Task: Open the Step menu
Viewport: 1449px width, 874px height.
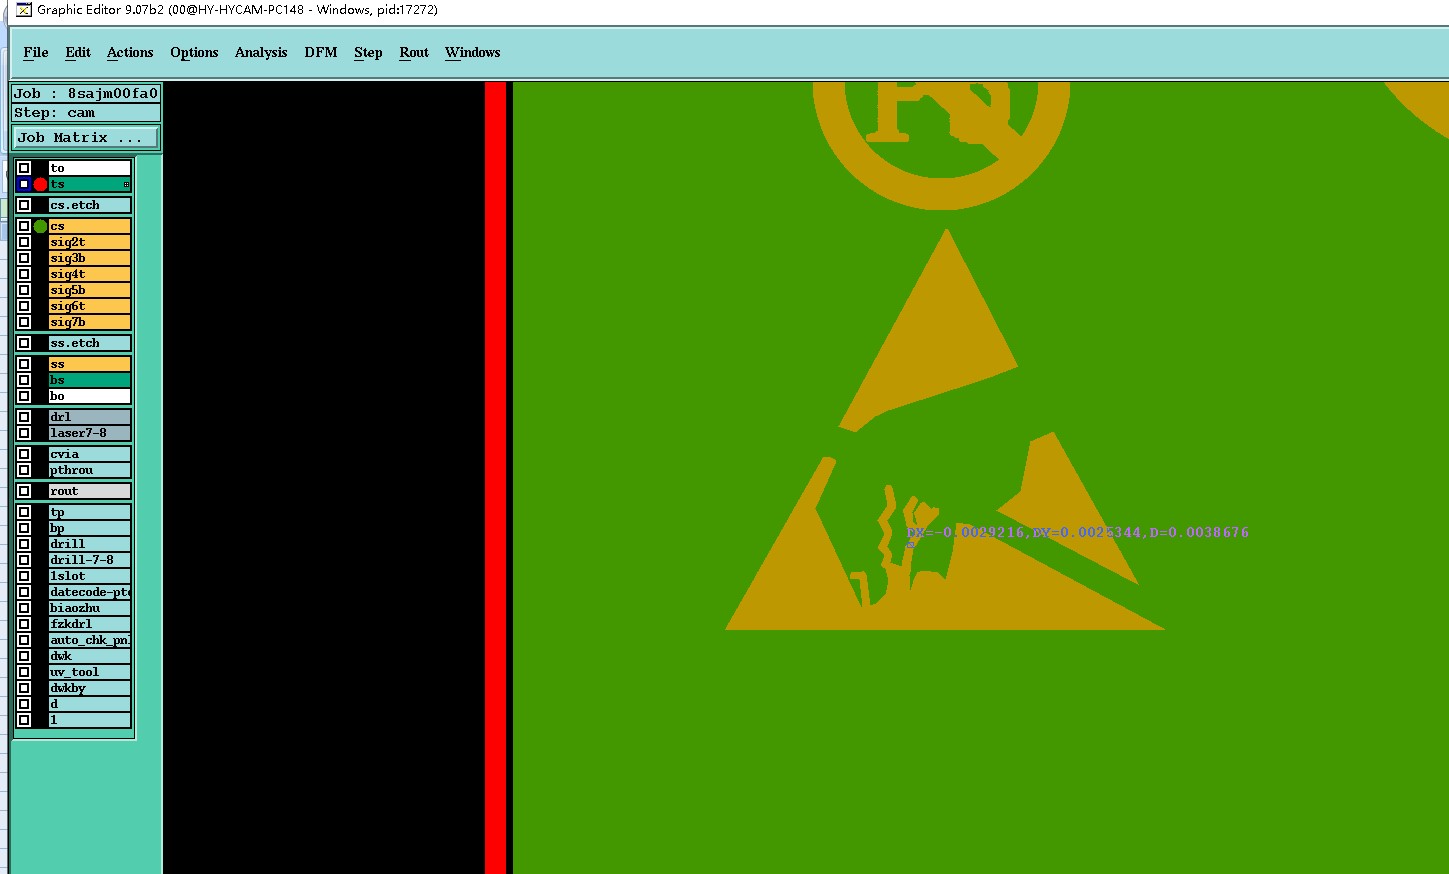Action: [x=368, y=53]
